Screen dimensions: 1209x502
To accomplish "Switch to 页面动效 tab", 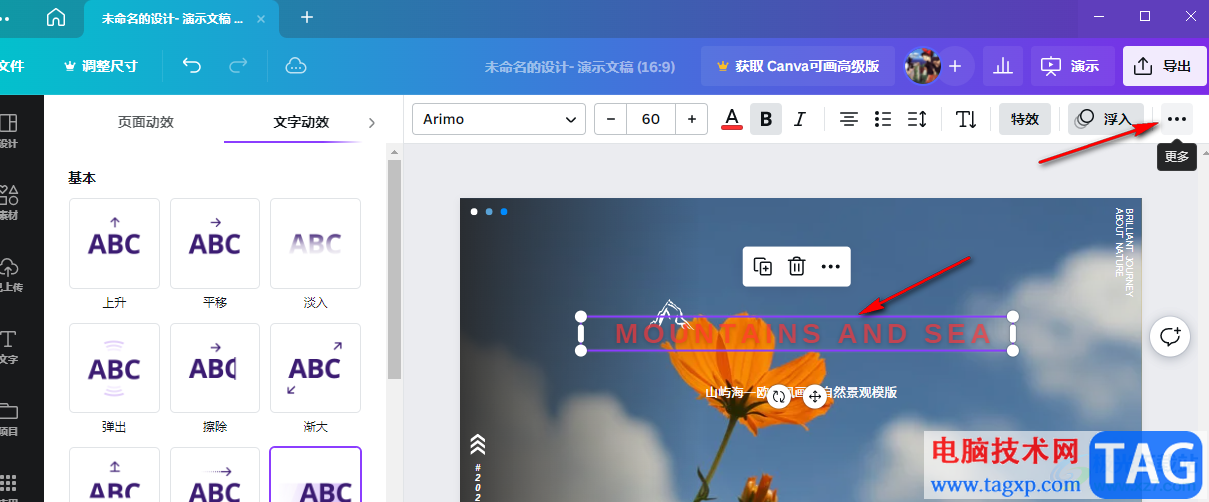I will 146,122.
